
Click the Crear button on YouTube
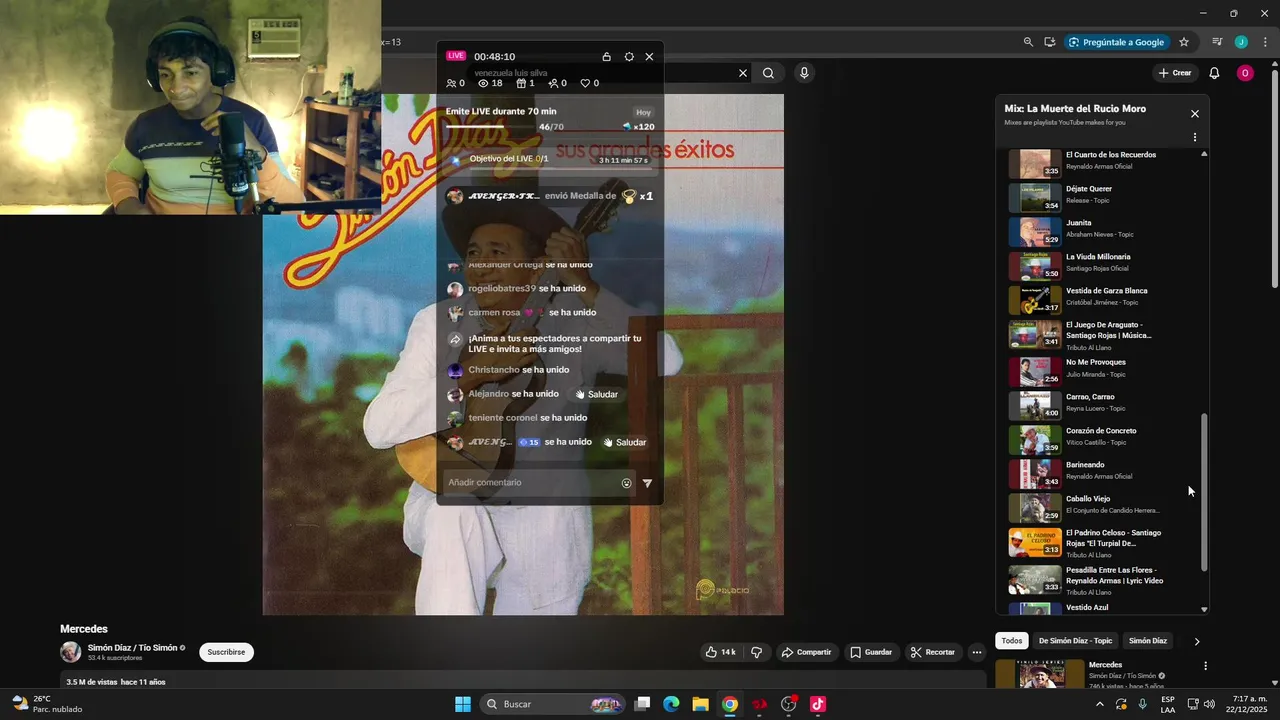(x=1175, y=73)
